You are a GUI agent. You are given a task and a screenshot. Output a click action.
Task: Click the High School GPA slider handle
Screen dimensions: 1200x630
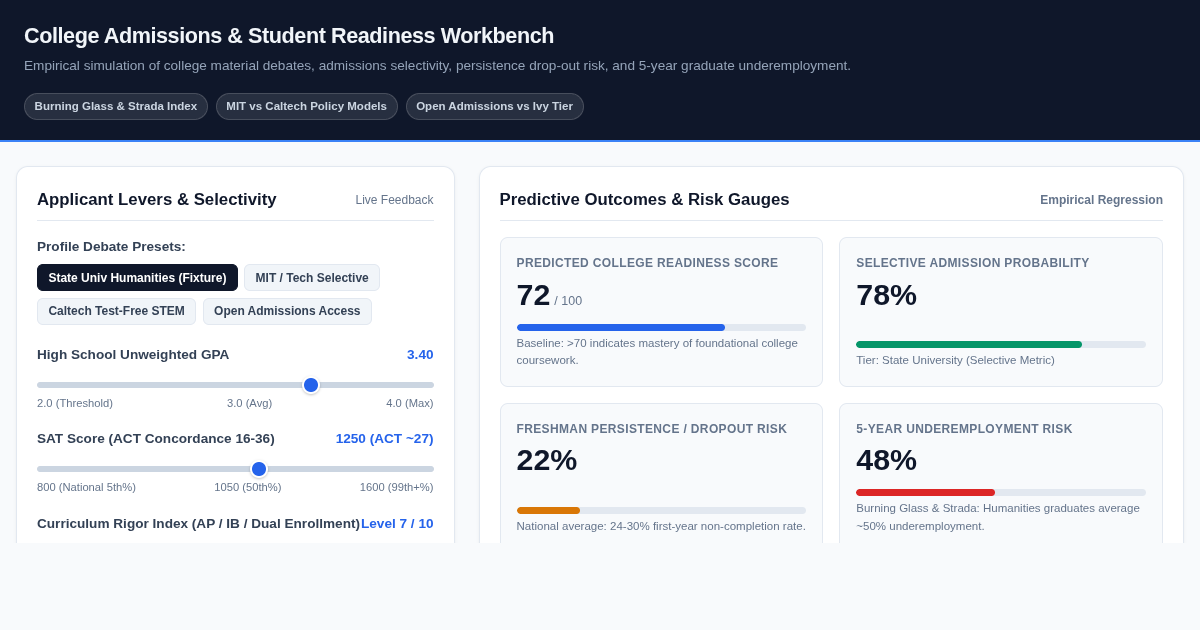pos(311,385)
